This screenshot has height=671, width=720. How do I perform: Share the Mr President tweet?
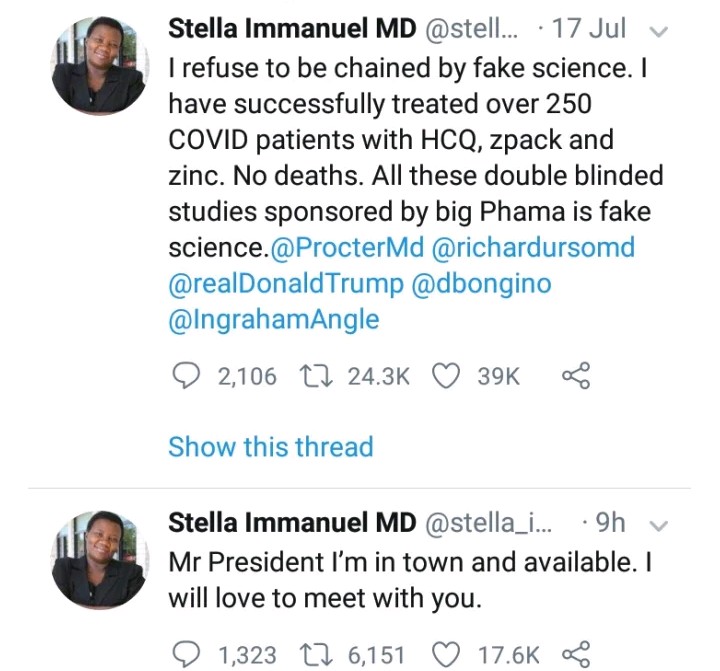(x=576, y=654)
